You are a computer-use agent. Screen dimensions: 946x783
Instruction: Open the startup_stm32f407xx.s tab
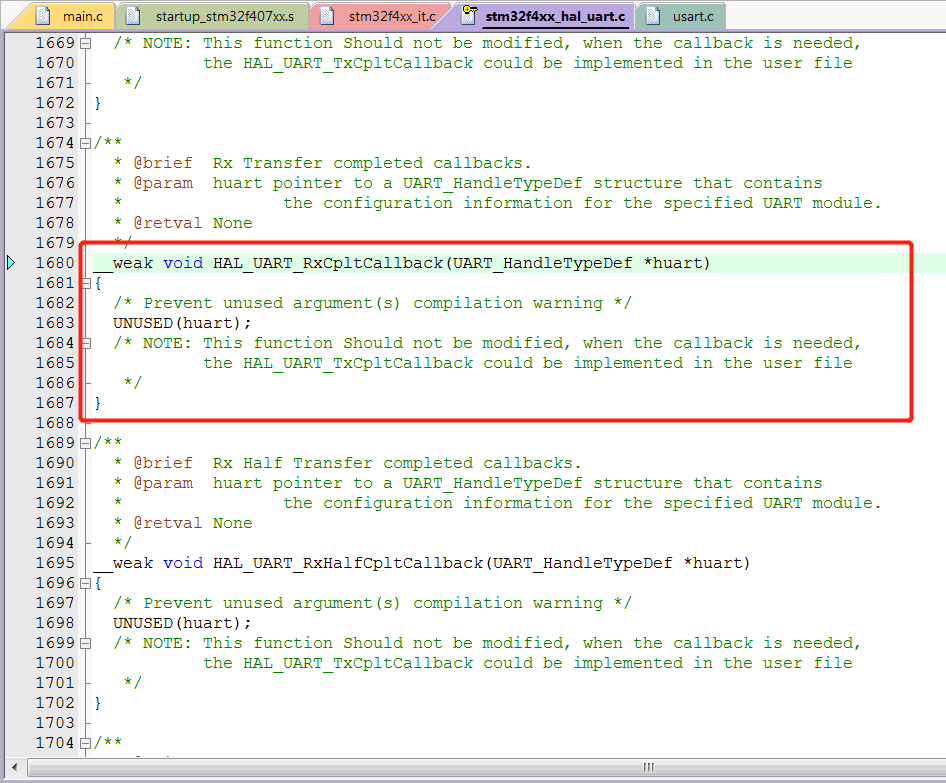(212, 16)
